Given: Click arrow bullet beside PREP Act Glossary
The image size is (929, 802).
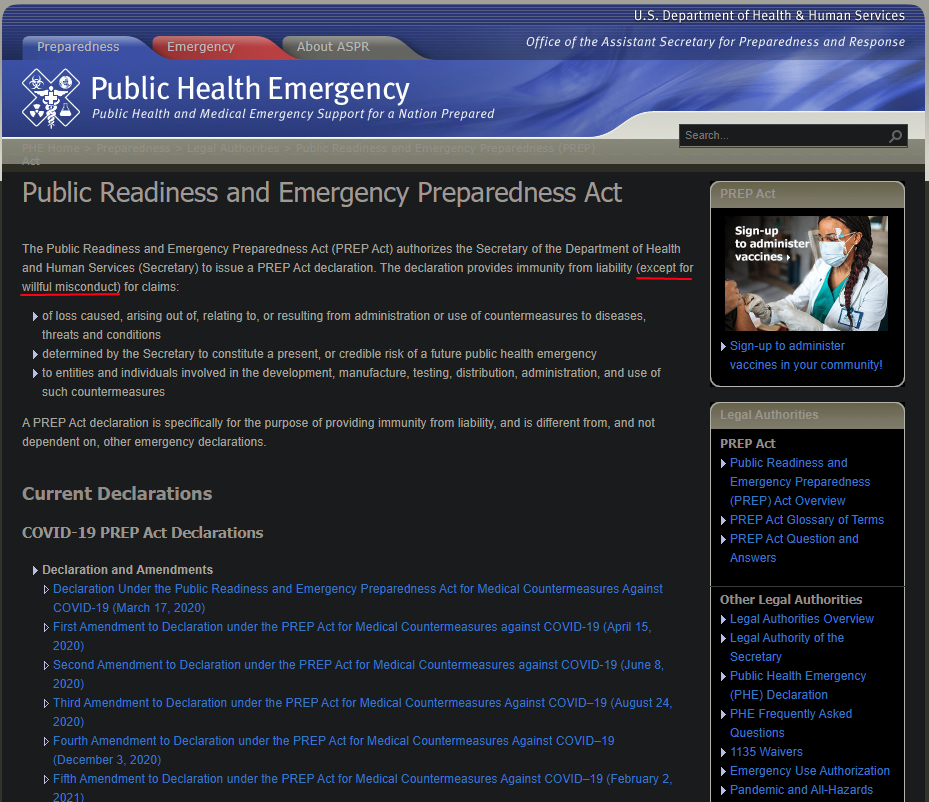Looking at the screenshot, I should pos(723,521).
